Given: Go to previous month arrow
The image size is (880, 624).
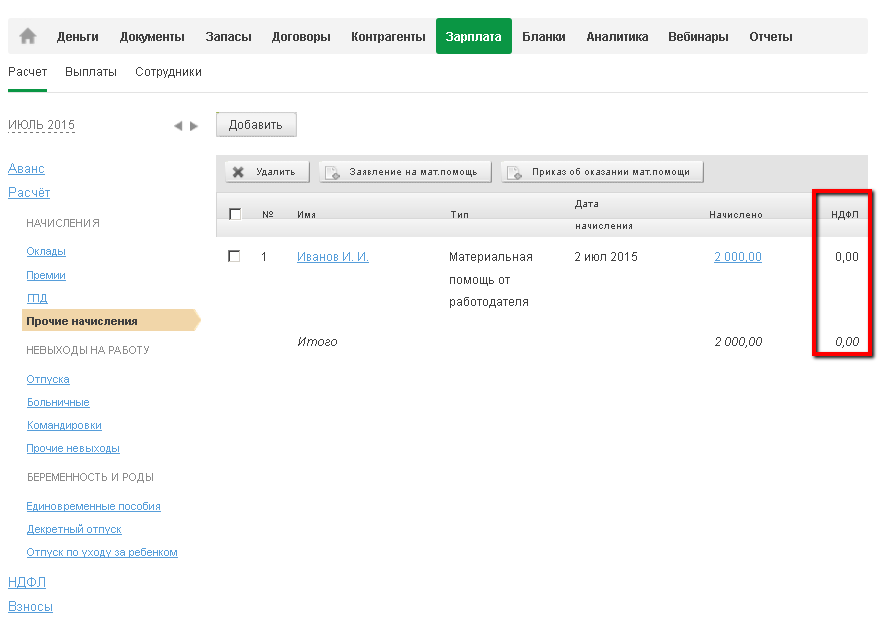Looking at the screenshot, I should [x=178, y=126].
